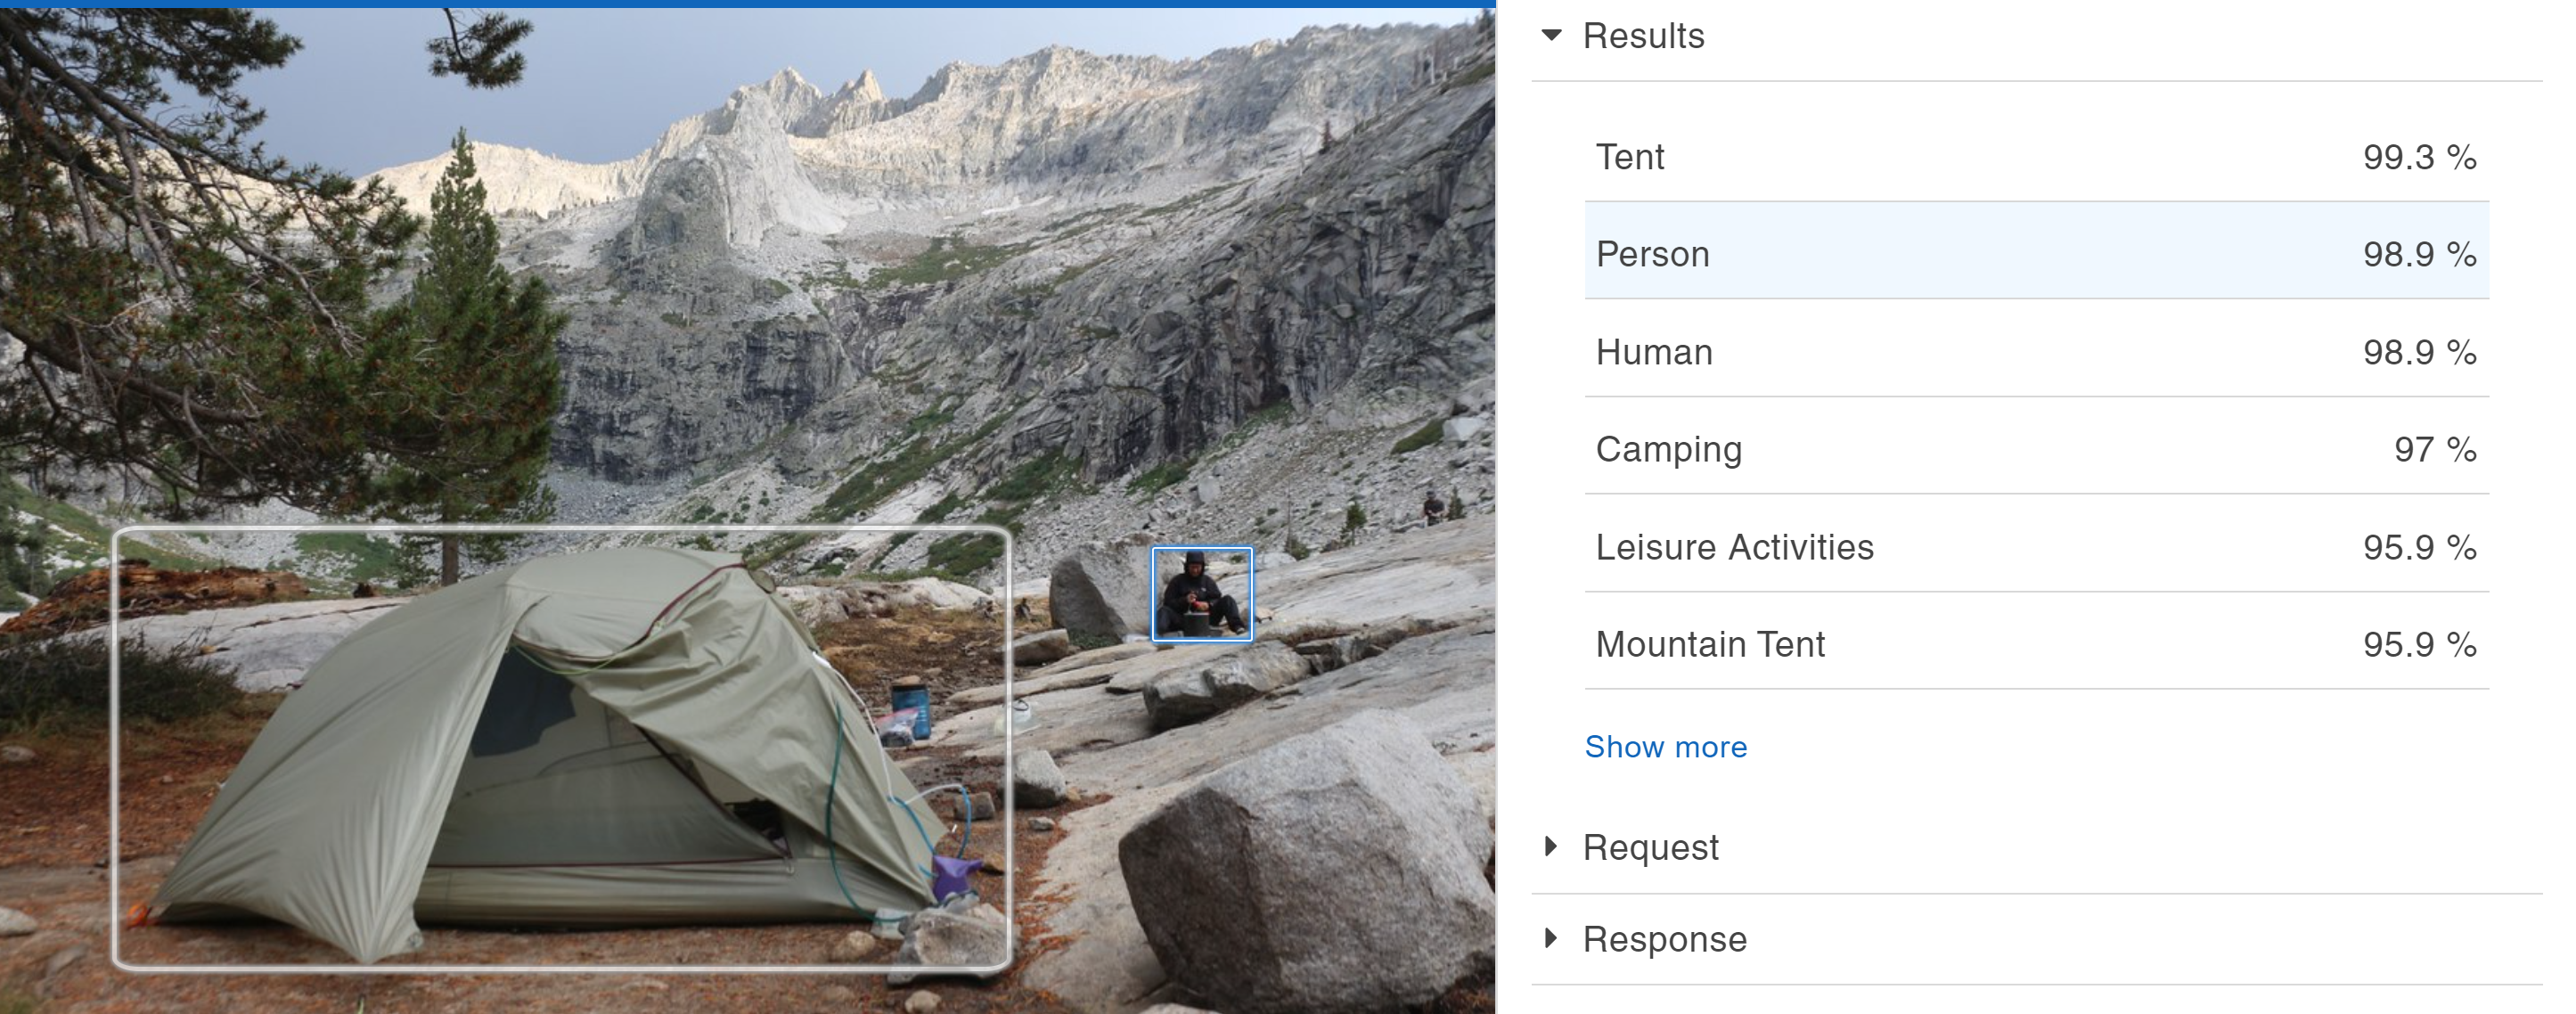This screenshot has width=2576, height=1014.
Task: Choose the Camping label in results
Action: (1668, 449)
